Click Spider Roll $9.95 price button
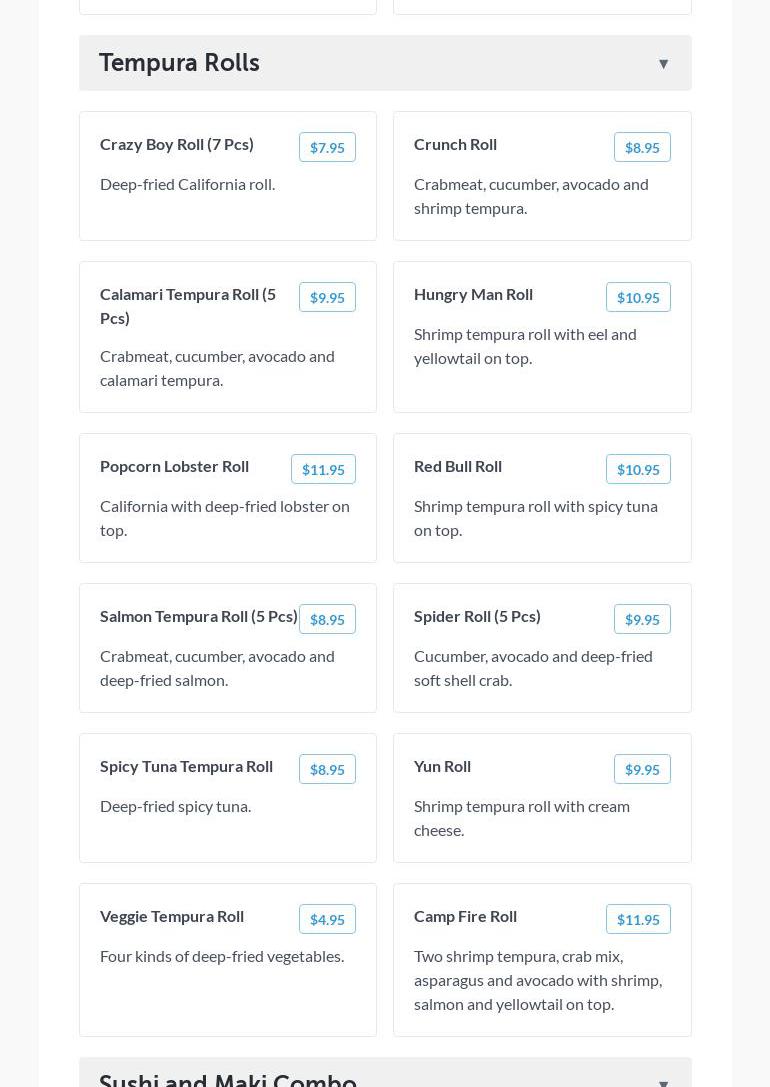The height and width of the screenshot is (1087, 770). [642, 619]
